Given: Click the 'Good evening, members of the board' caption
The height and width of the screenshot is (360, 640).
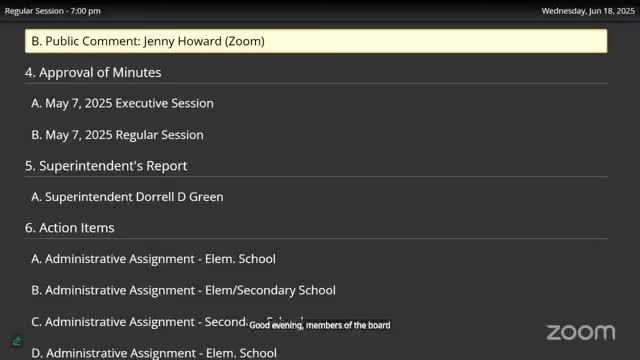Looking at the screenshot, I should [320, 325].
